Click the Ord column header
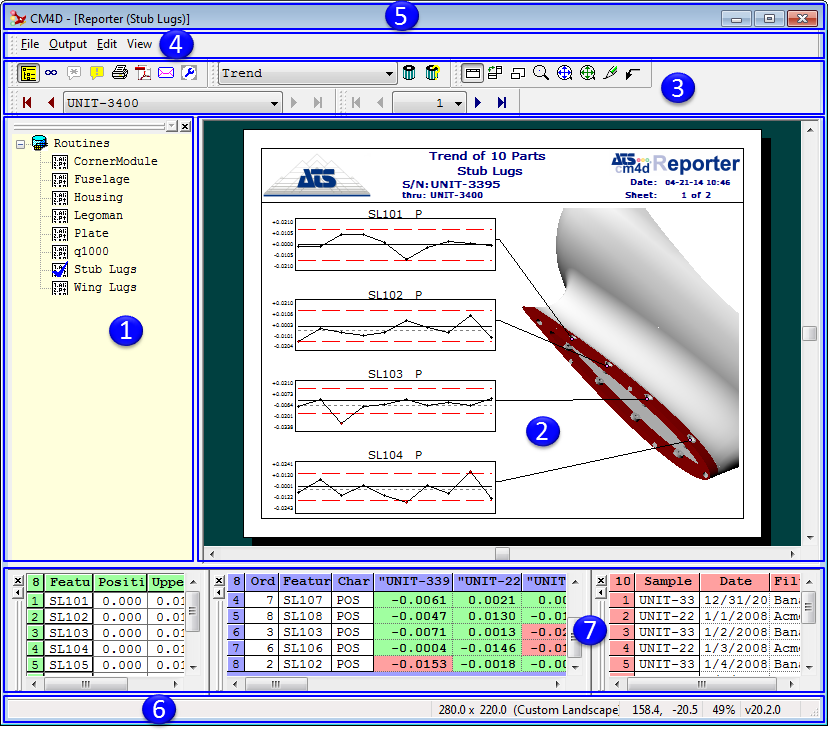 pyautogui.click(x=262, y=582)
